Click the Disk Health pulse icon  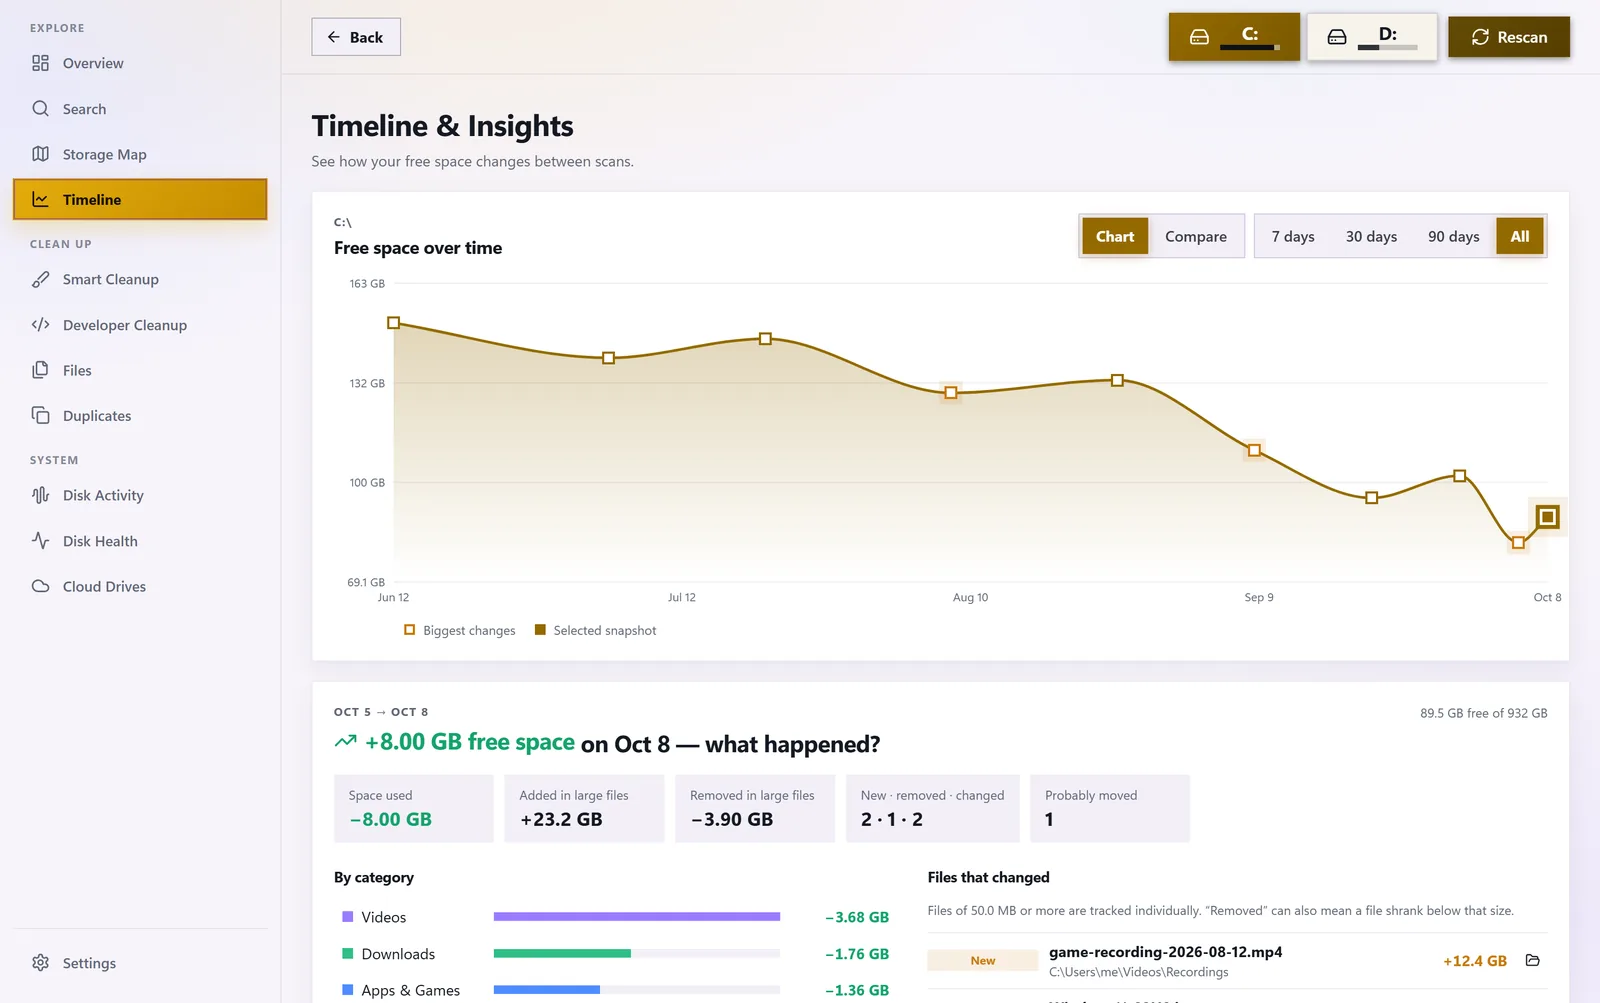coord(40,541)
